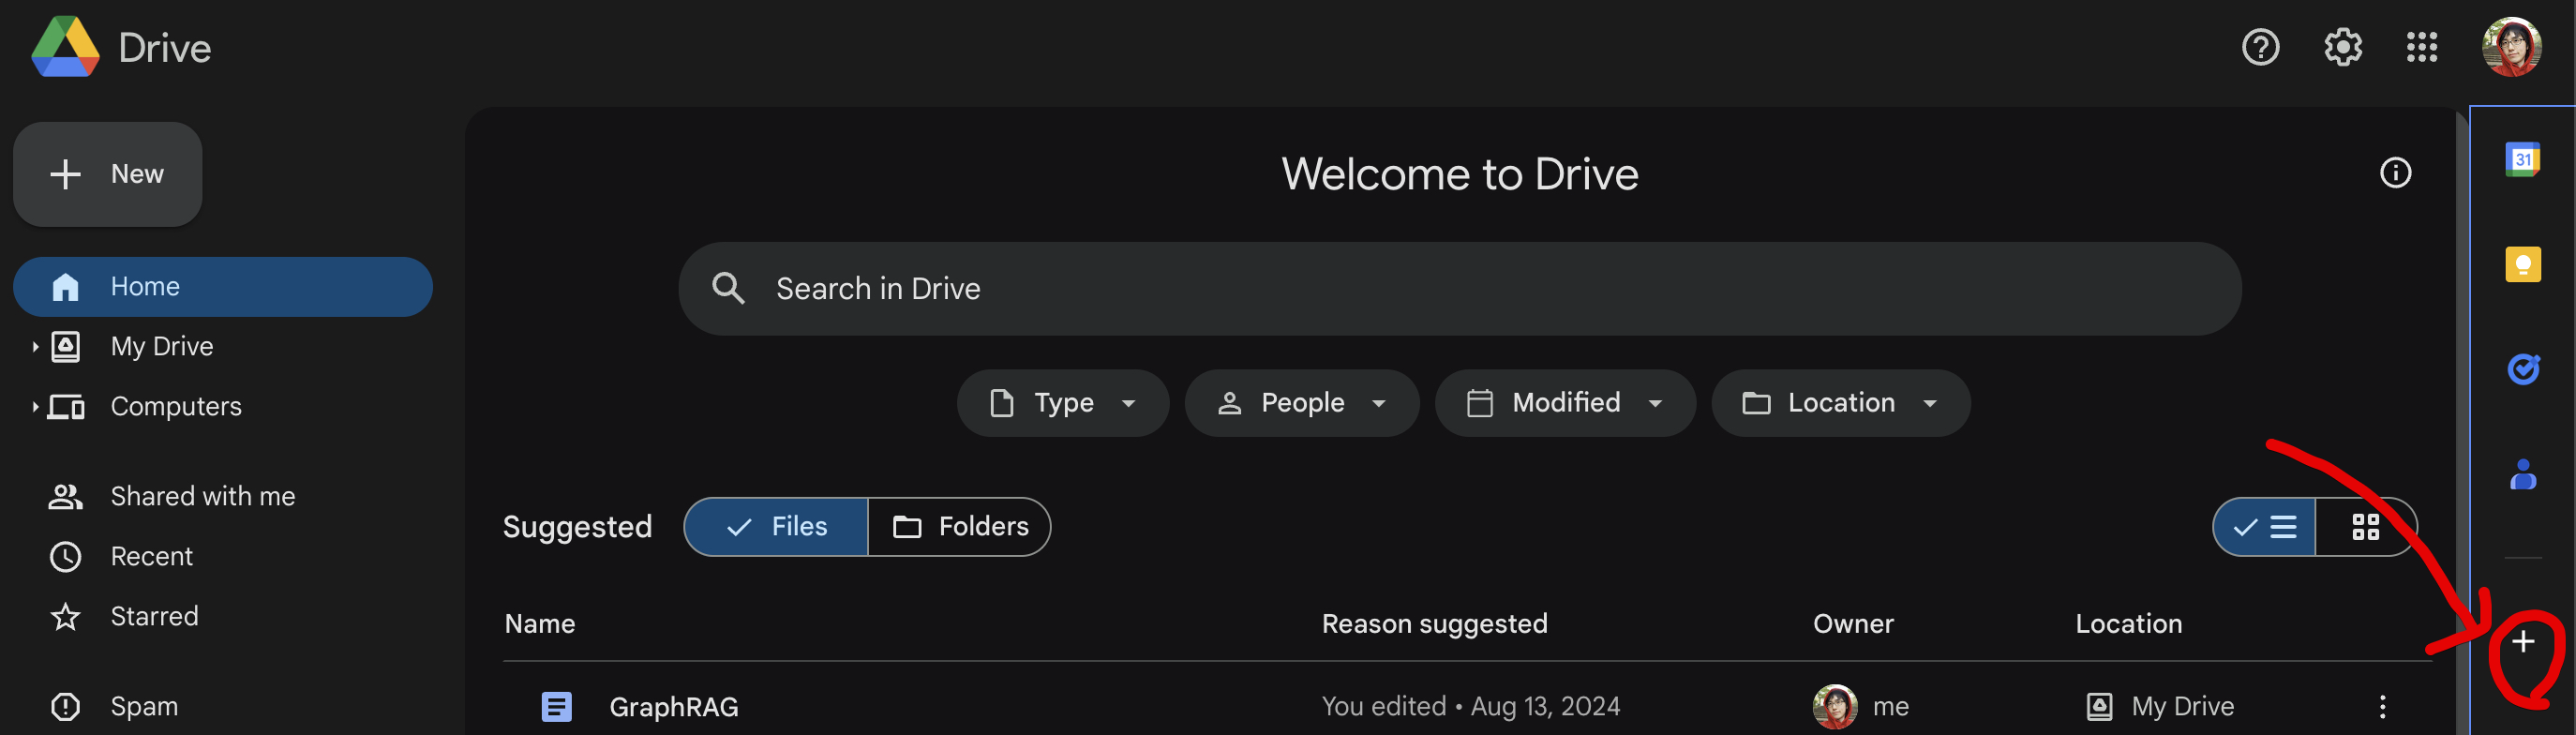Open Computers in sidebar
2576x735 pixels.
[176, 407]
